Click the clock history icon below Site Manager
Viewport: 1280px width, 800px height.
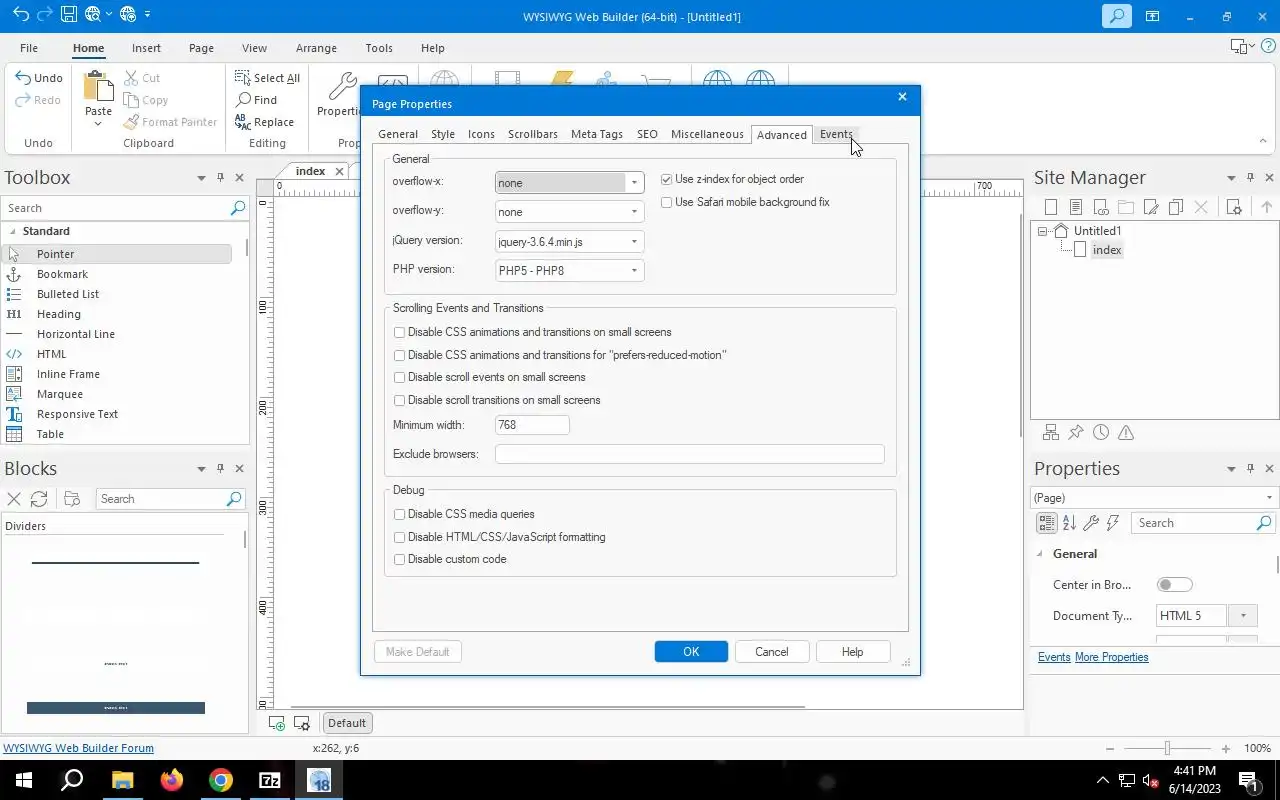coord(1101,433)
